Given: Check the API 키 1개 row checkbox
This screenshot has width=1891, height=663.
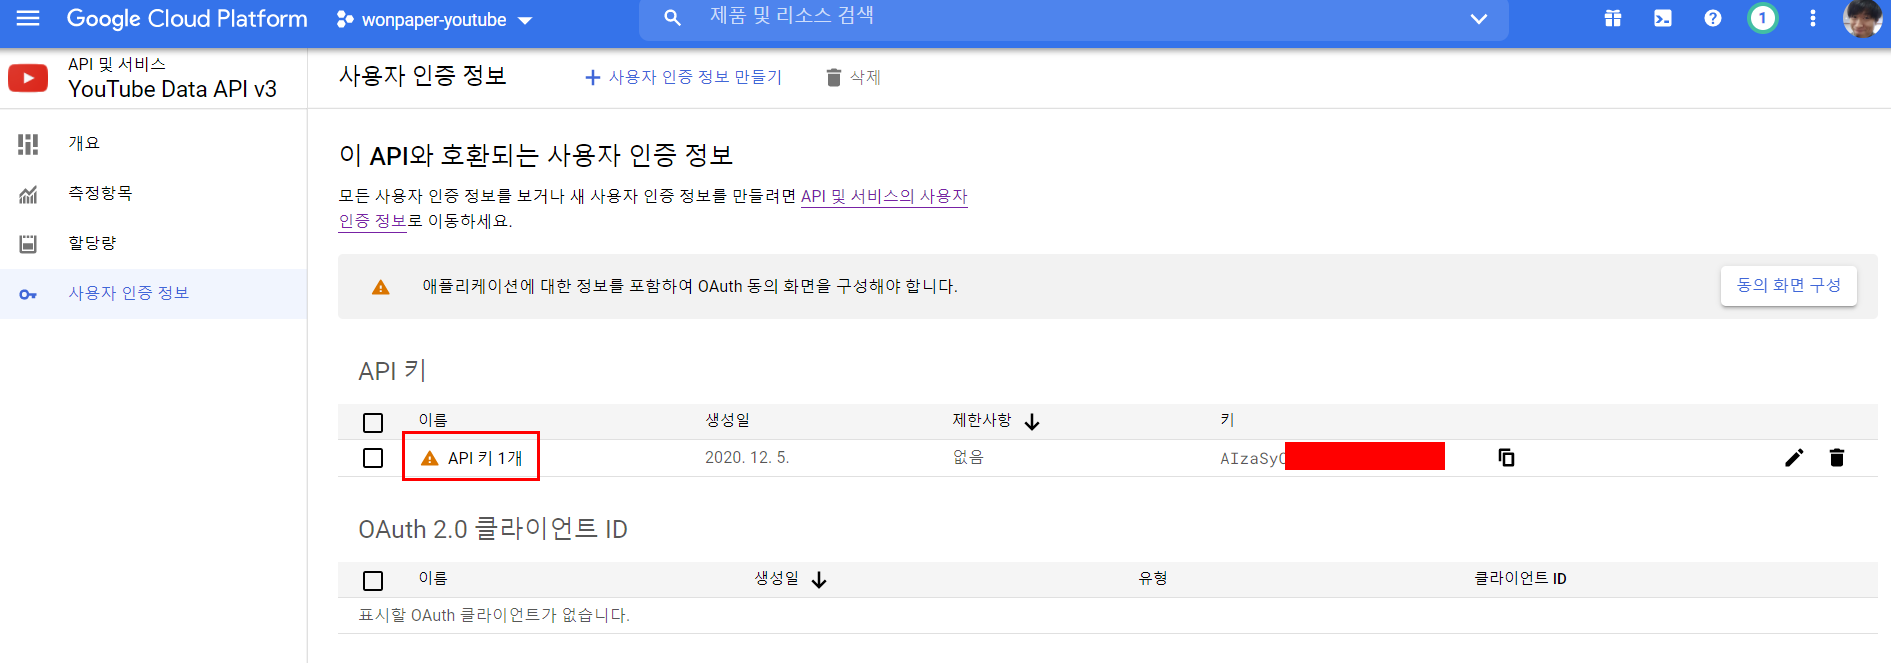Looking at the screenshot, I should 373,458.
